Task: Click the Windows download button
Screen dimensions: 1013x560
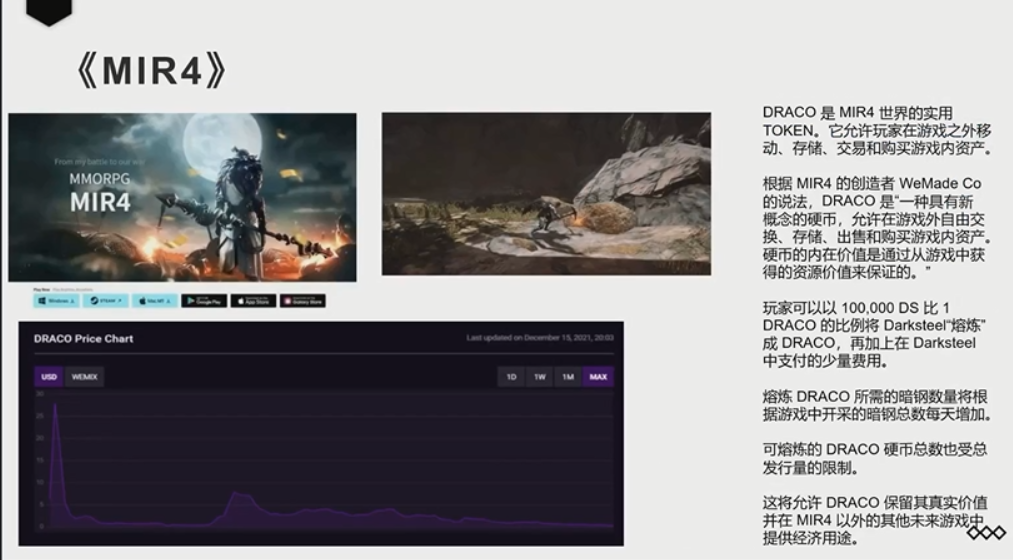Action: (x=56, y=301)
